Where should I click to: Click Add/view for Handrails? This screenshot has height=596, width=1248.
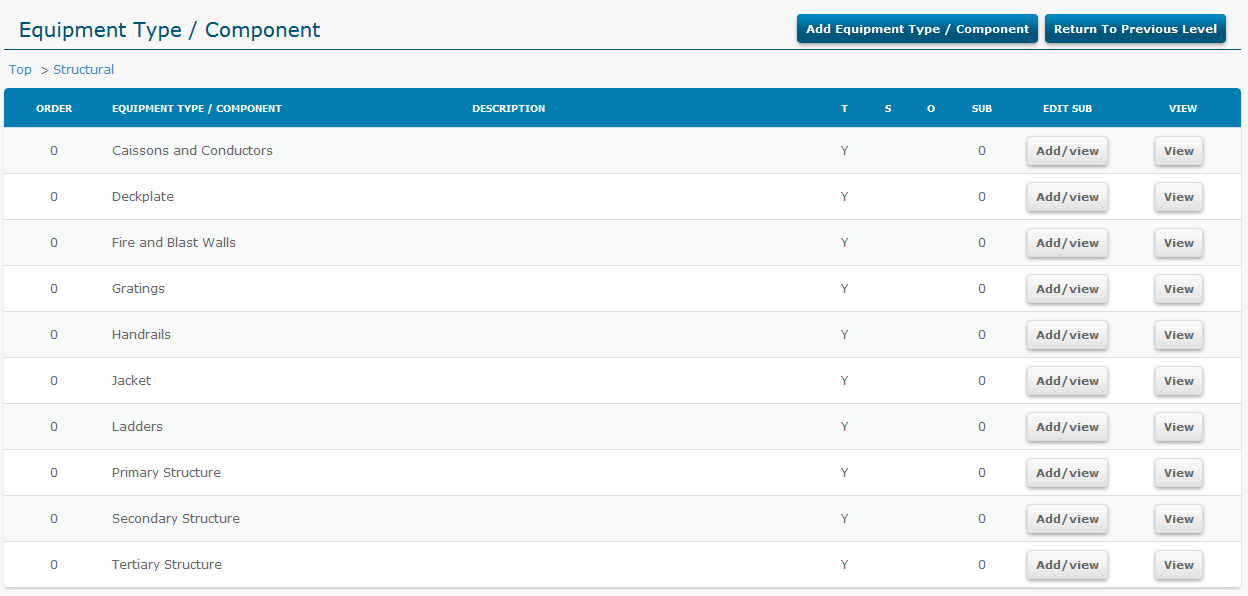[x=1067, y=334]
